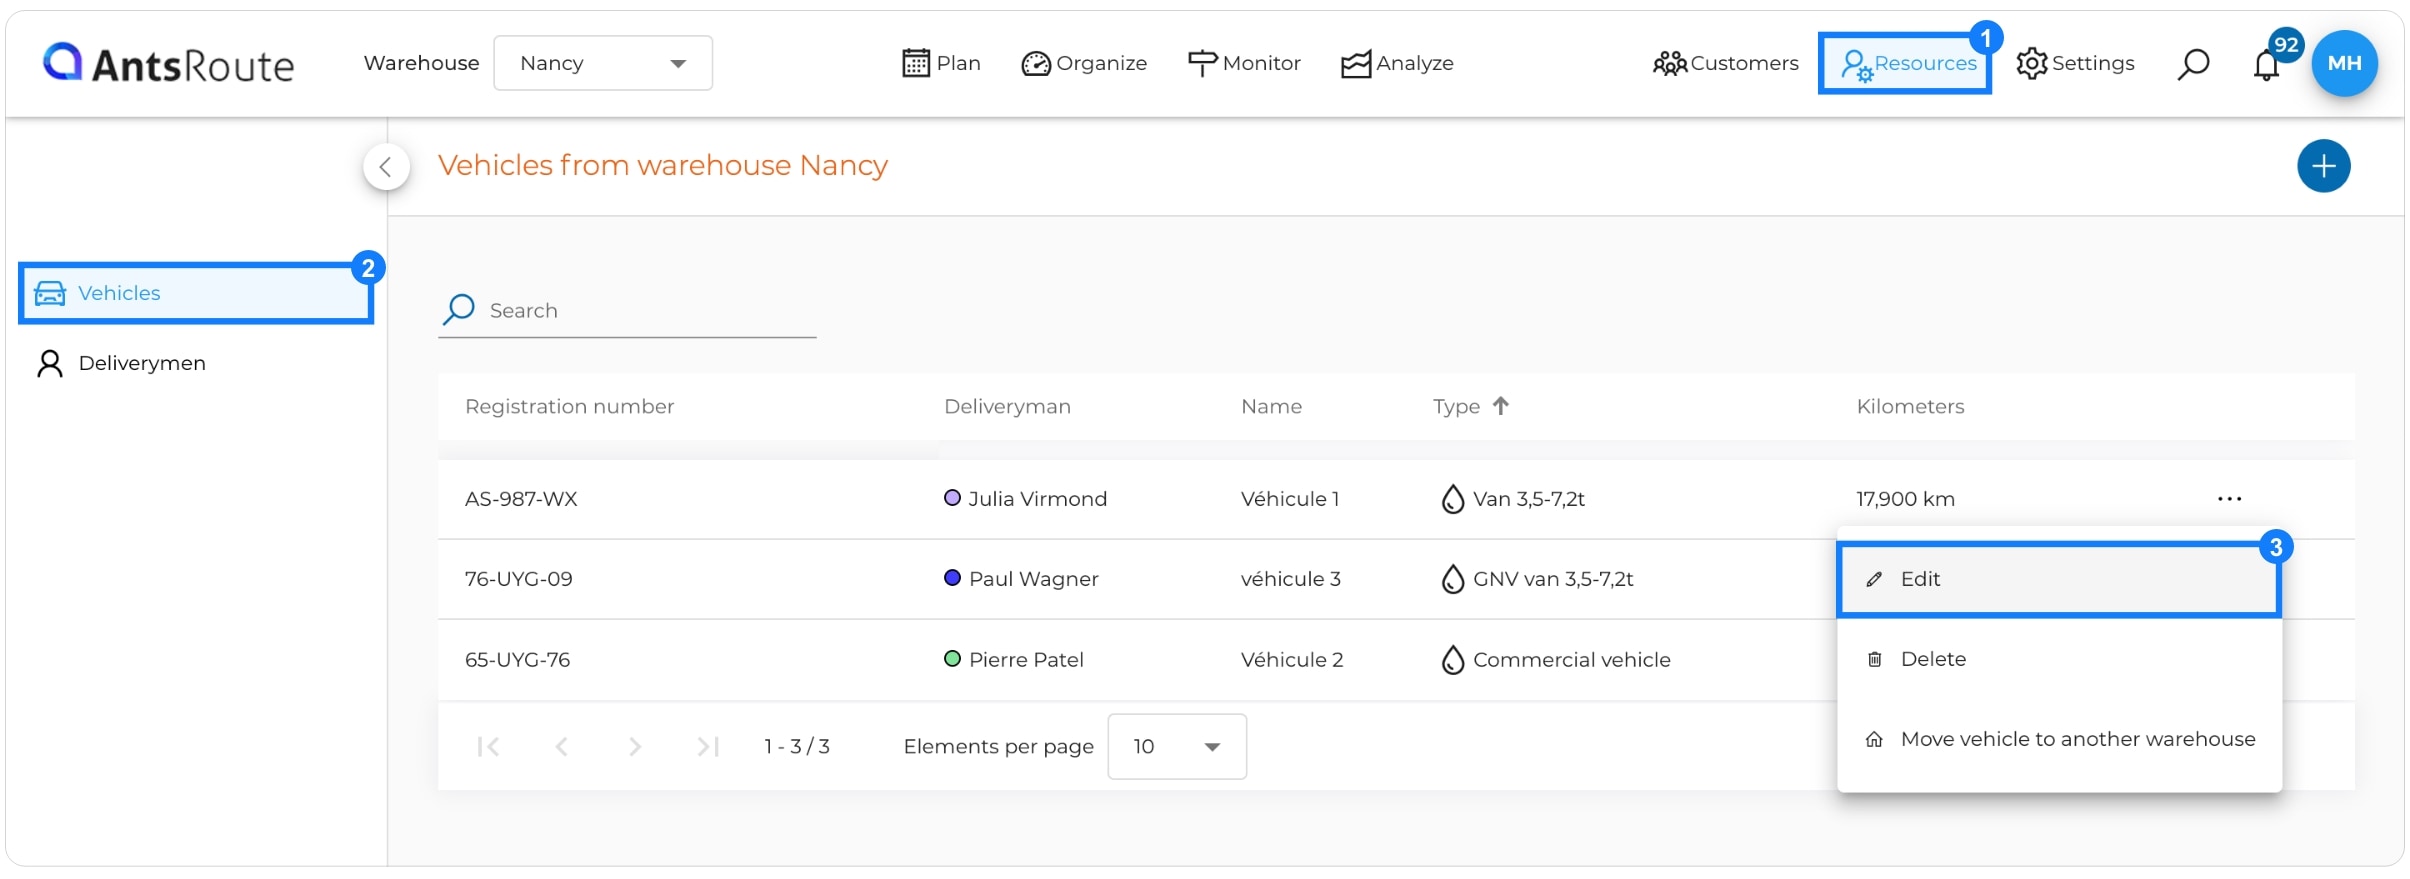This screenshot has height=879, width=2410.
Task: Go to next page of vehicles
Action: point(634,746)
